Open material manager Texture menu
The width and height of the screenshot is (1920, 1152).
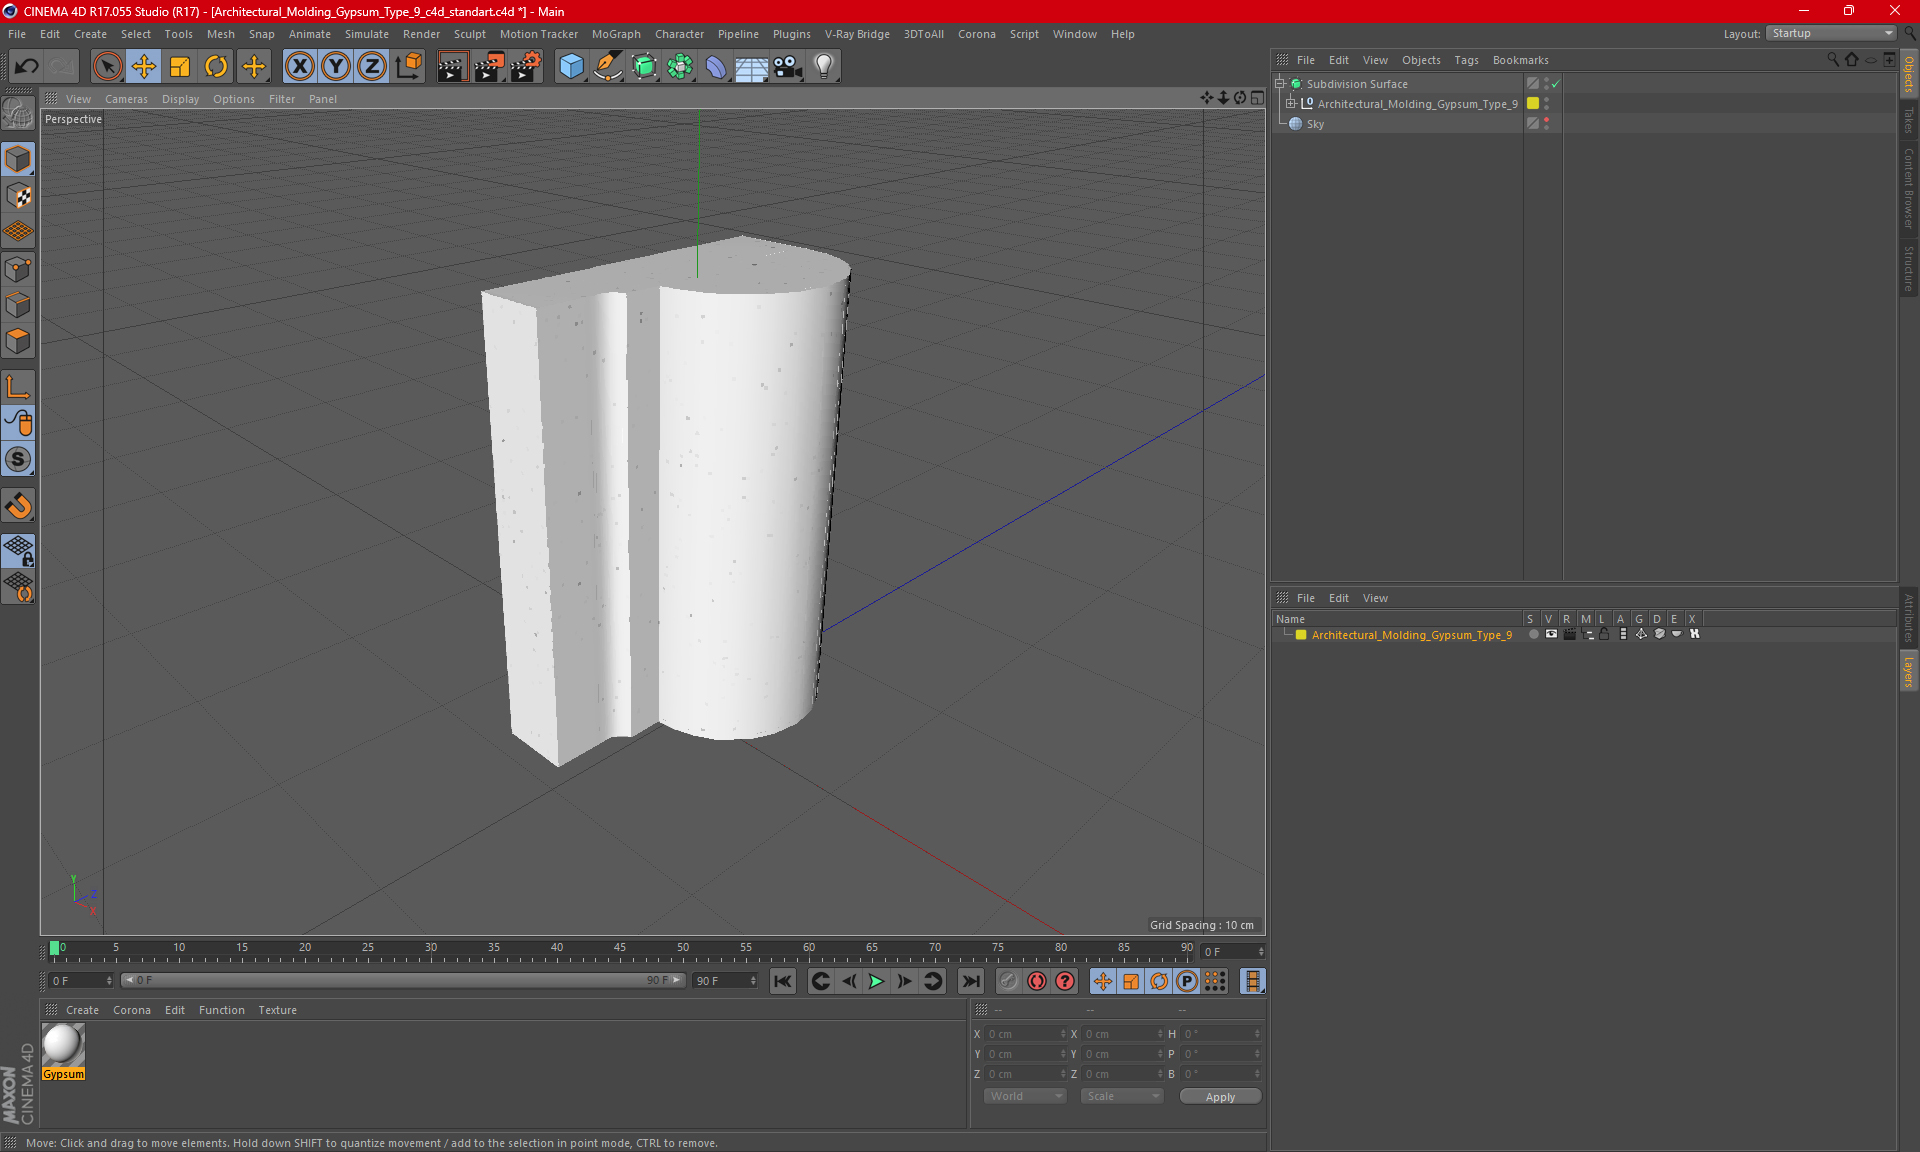click(277, 1010)
